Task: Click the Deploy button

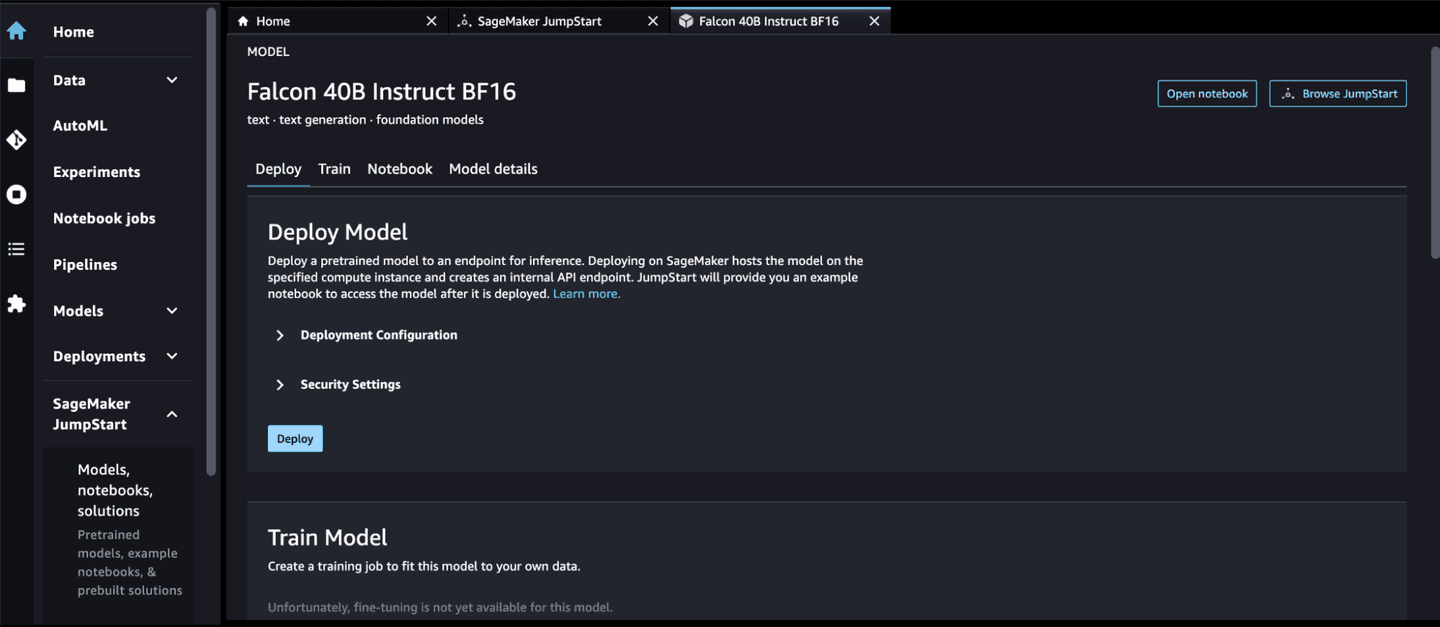Action: (294, 438)
